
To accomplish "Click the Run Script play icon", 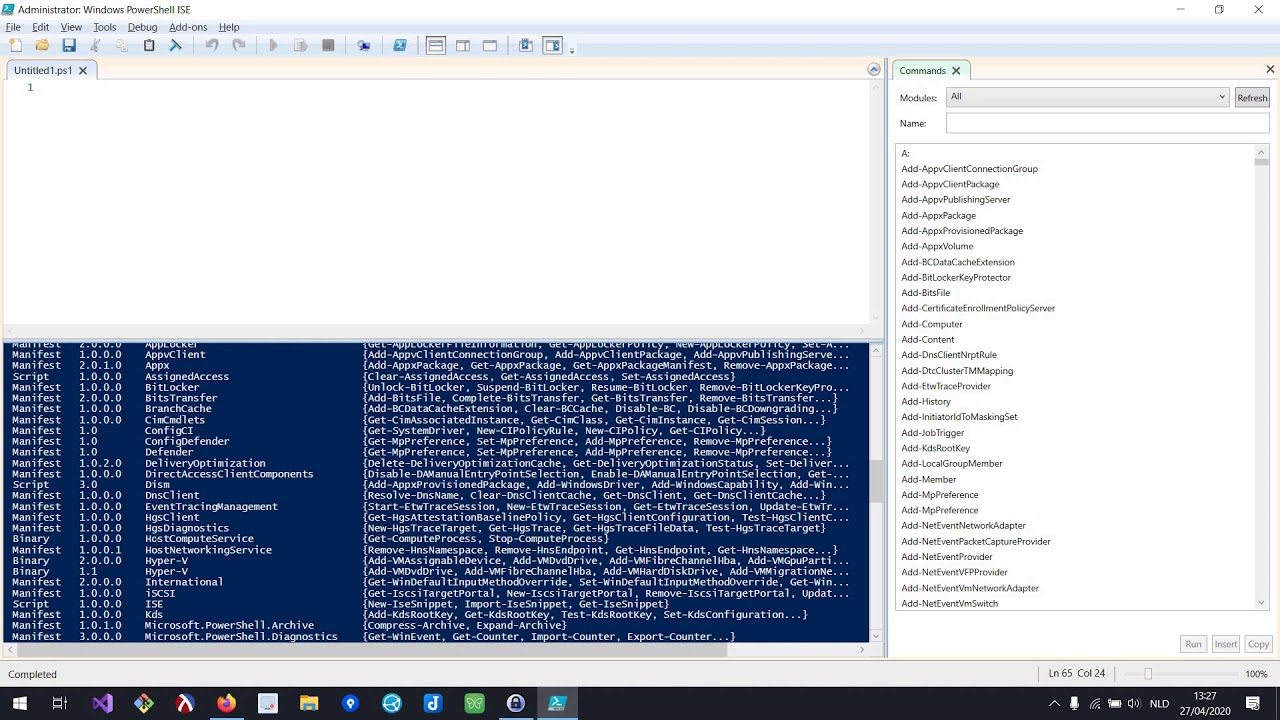I will pos(273,45).
